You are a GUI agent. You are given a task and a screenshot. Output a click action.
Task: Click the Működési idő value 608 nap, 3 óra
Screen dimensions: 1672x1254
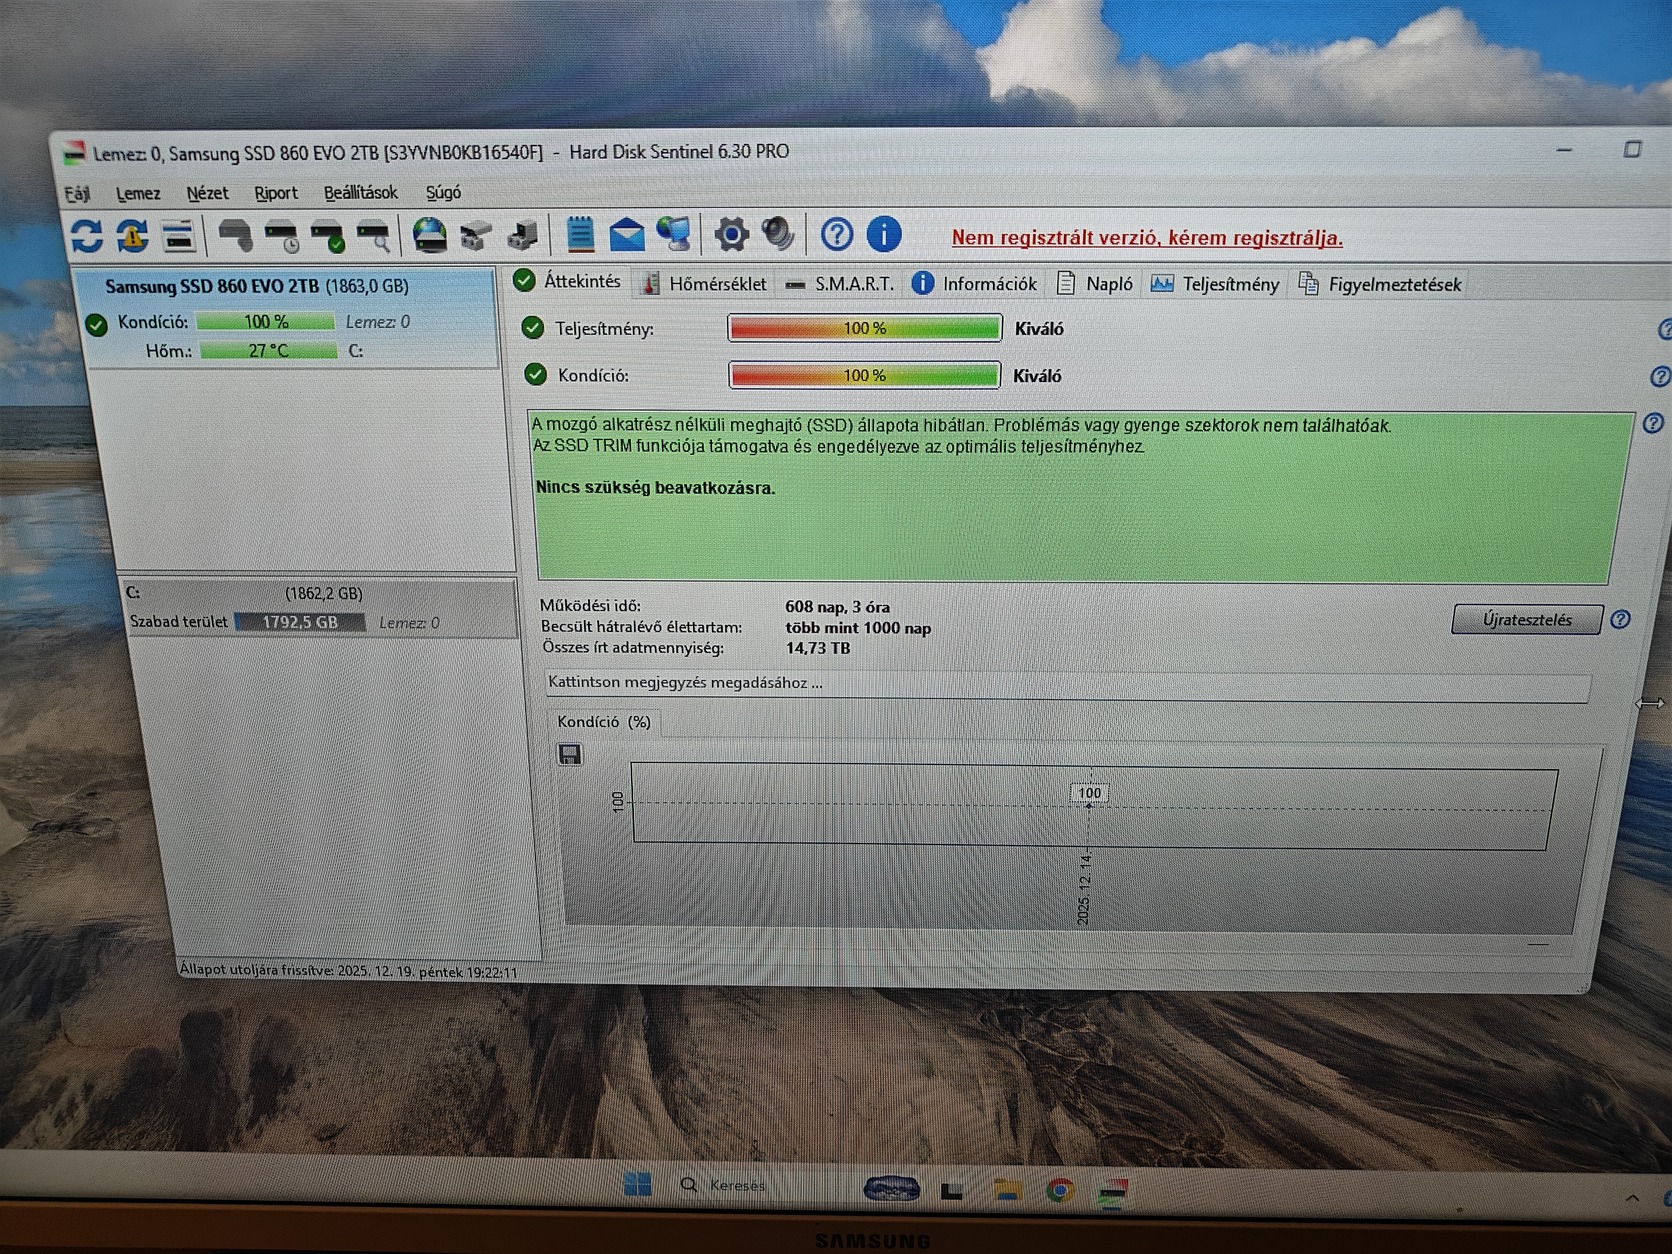pyautogui.click(x=837, y=607)
